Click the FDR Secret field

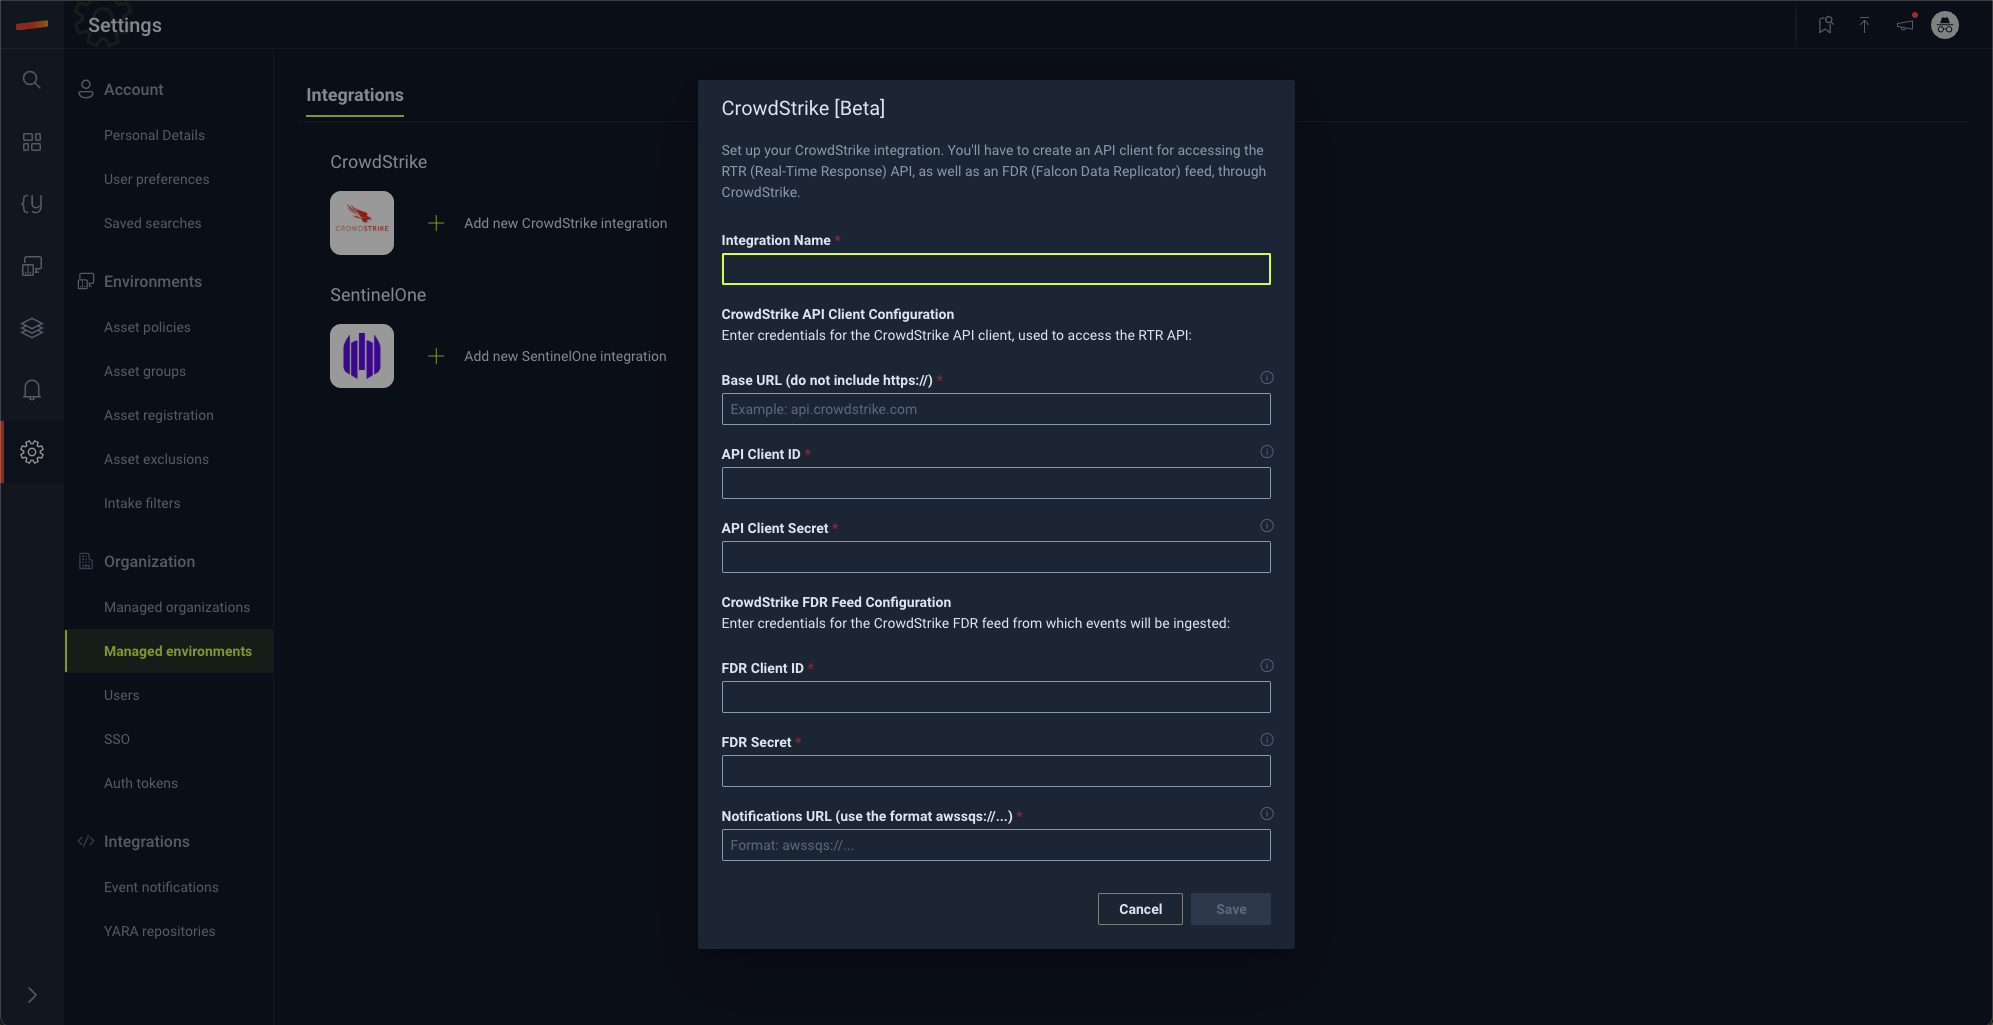(996, 771)
